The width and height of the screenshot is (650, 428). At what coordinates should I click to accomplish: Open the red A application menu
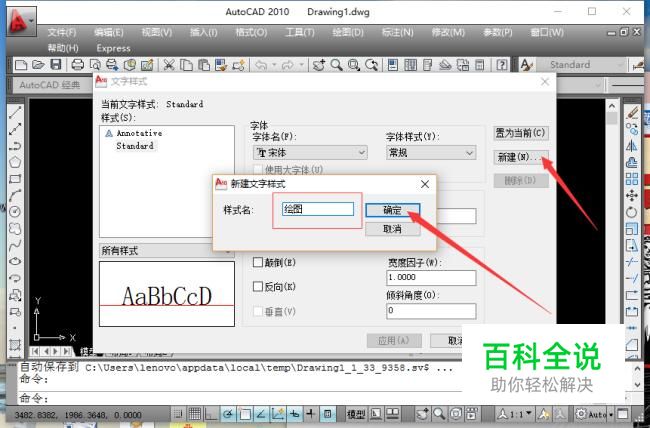coord(21,21)
